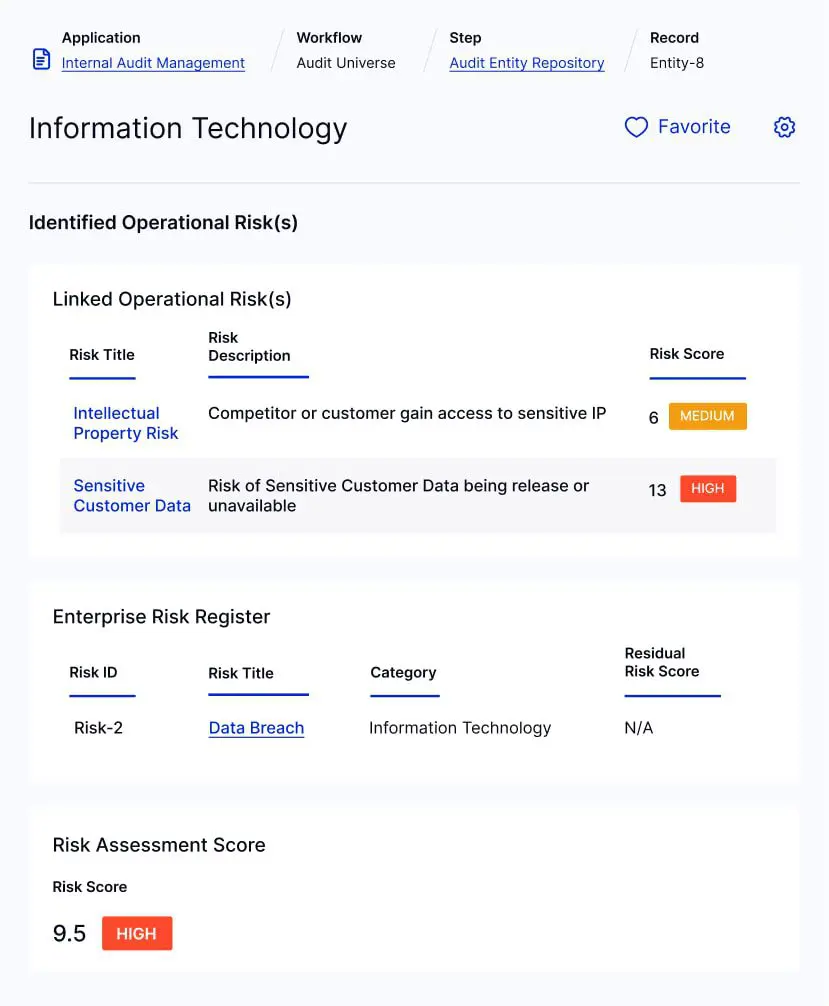Click the Information Technology page title
This screenshot has width=829, height=1006.
(x=188, y=129)
